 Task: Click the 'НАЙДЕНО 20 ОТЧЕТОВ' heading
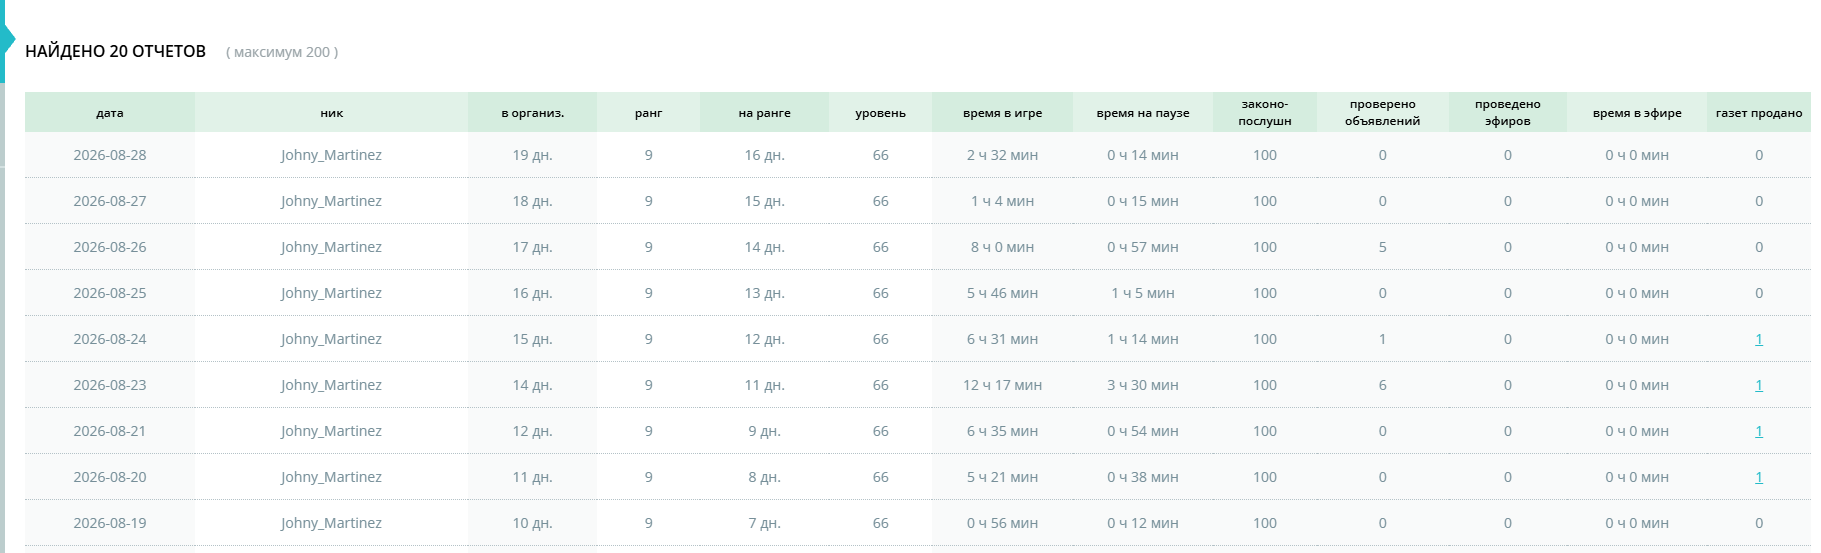(x=116, y=51)
